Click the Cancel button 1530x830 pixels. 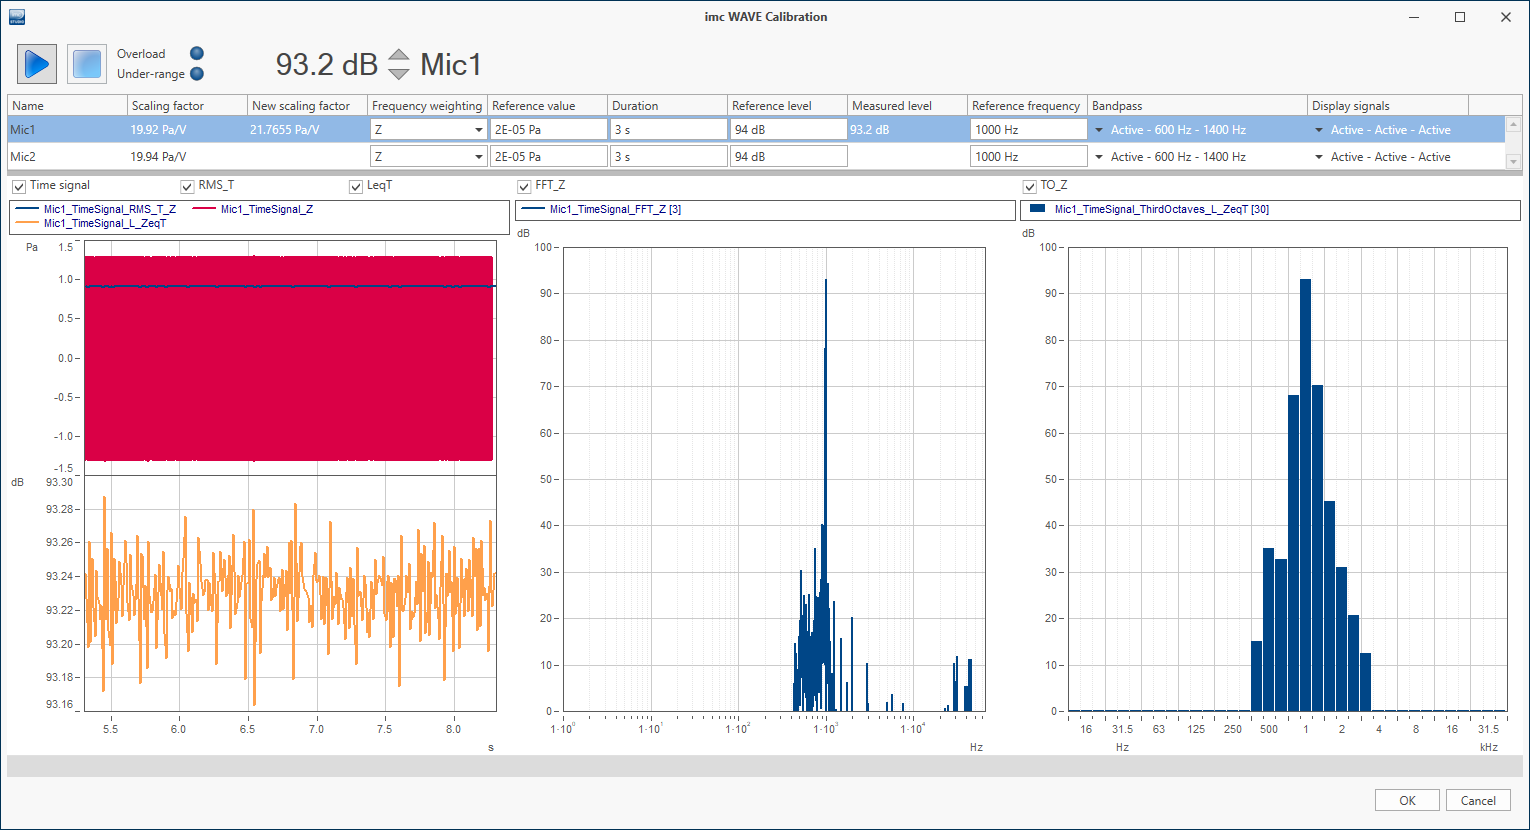coord(1478,800)
